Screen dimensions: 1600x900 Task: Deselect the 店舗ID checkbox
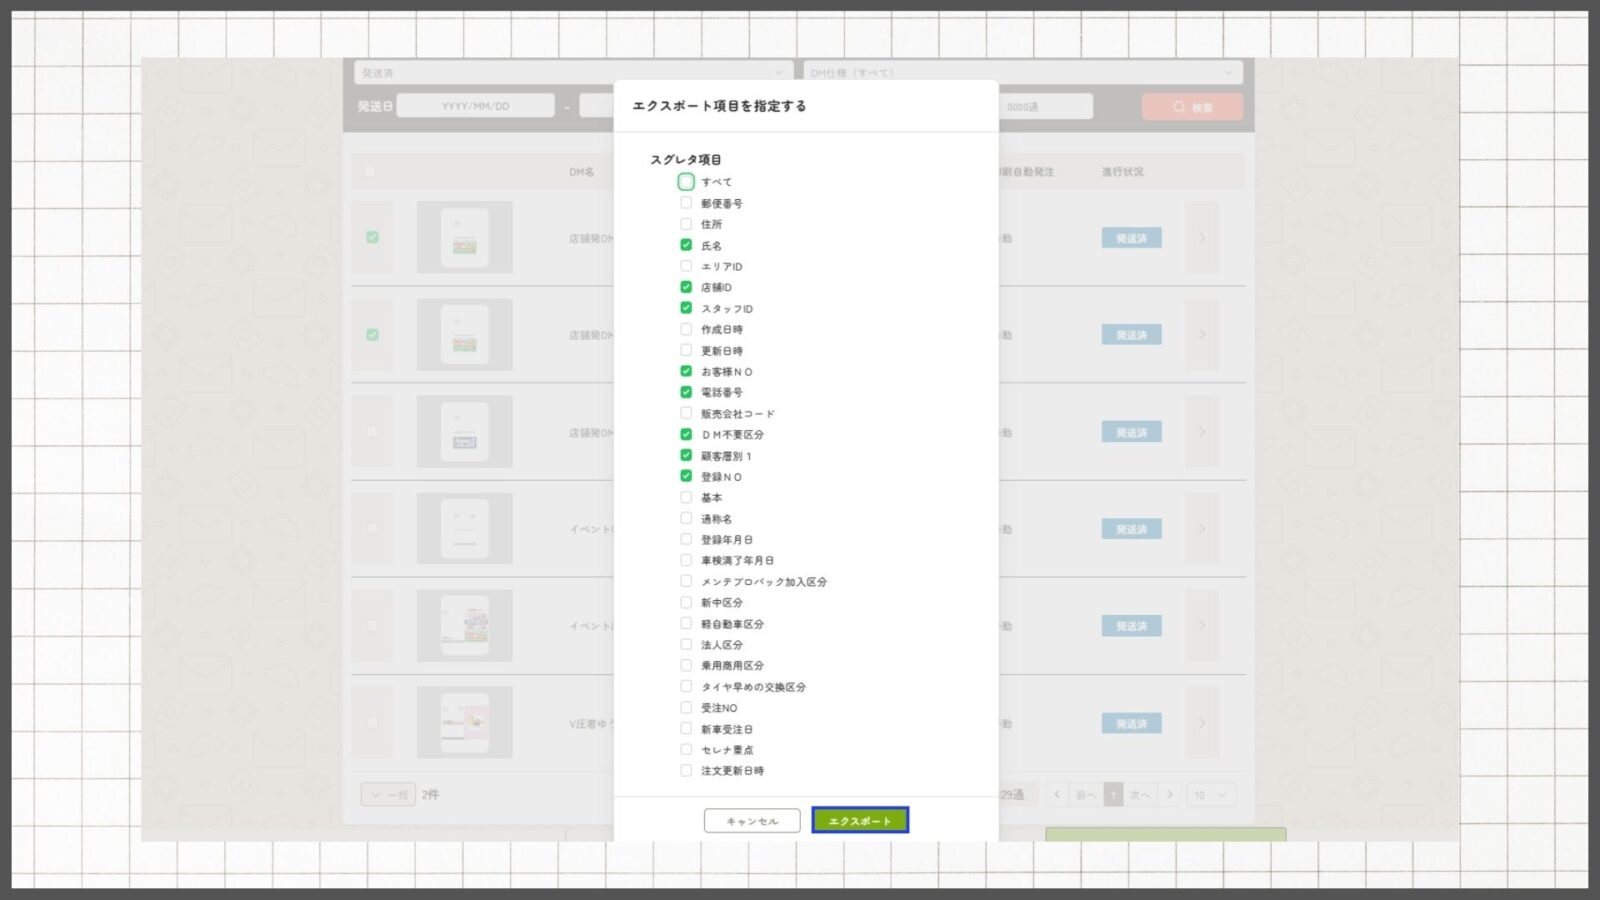[x=686, y=287]
